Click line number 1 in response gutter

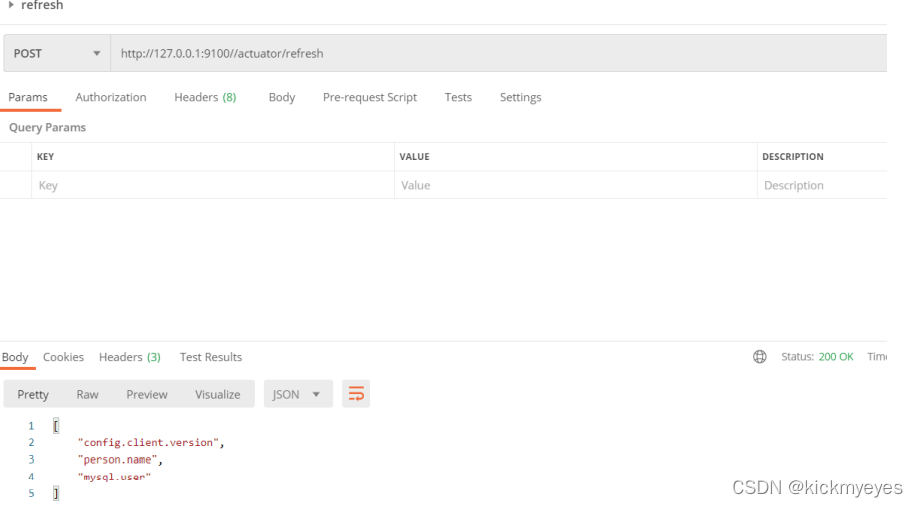click(x=31, y=426)
